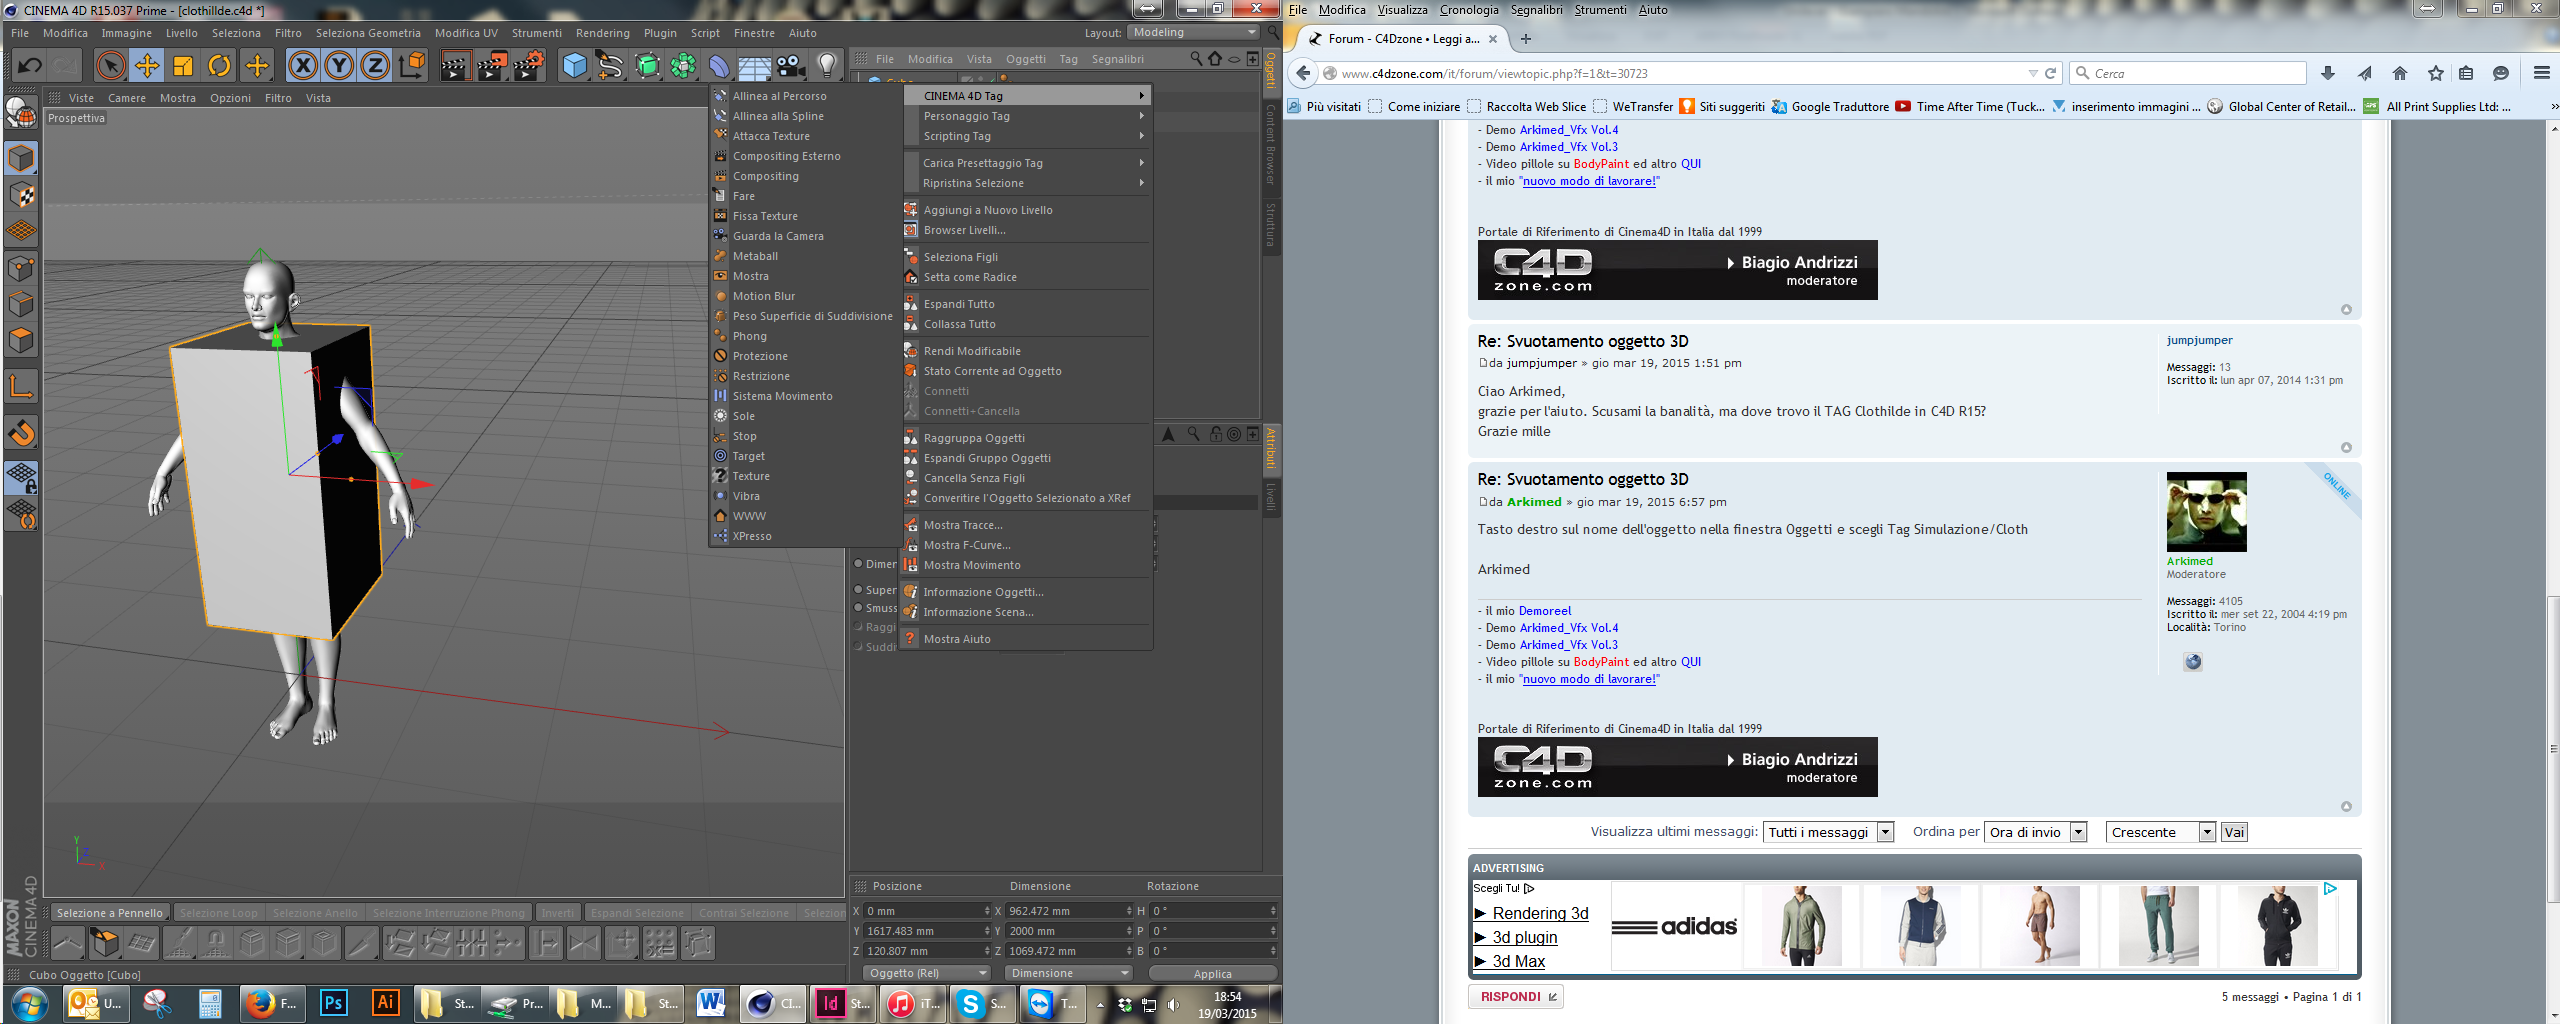Open the Tutti i messaggi dropdown
Viewport: 2560px width, 1024px height.
tap(1828, 832)
